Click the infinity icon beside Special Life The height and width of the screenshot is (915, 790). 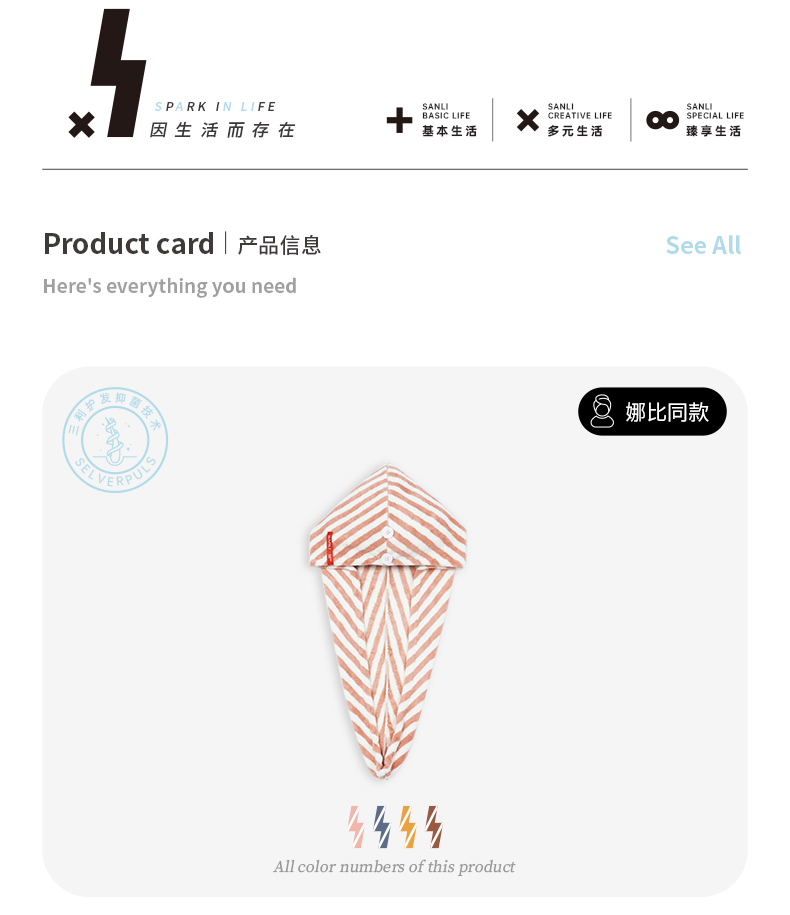click(662, 121)
